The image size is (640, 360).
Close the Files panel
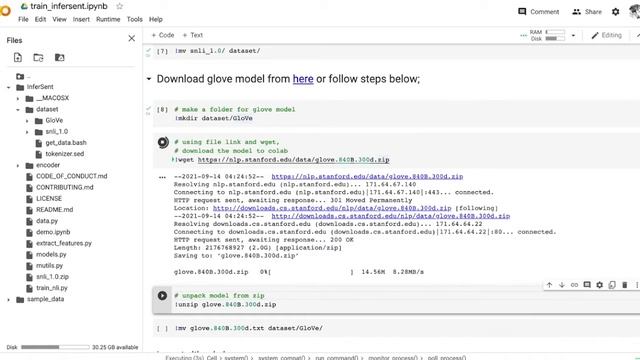131,38
